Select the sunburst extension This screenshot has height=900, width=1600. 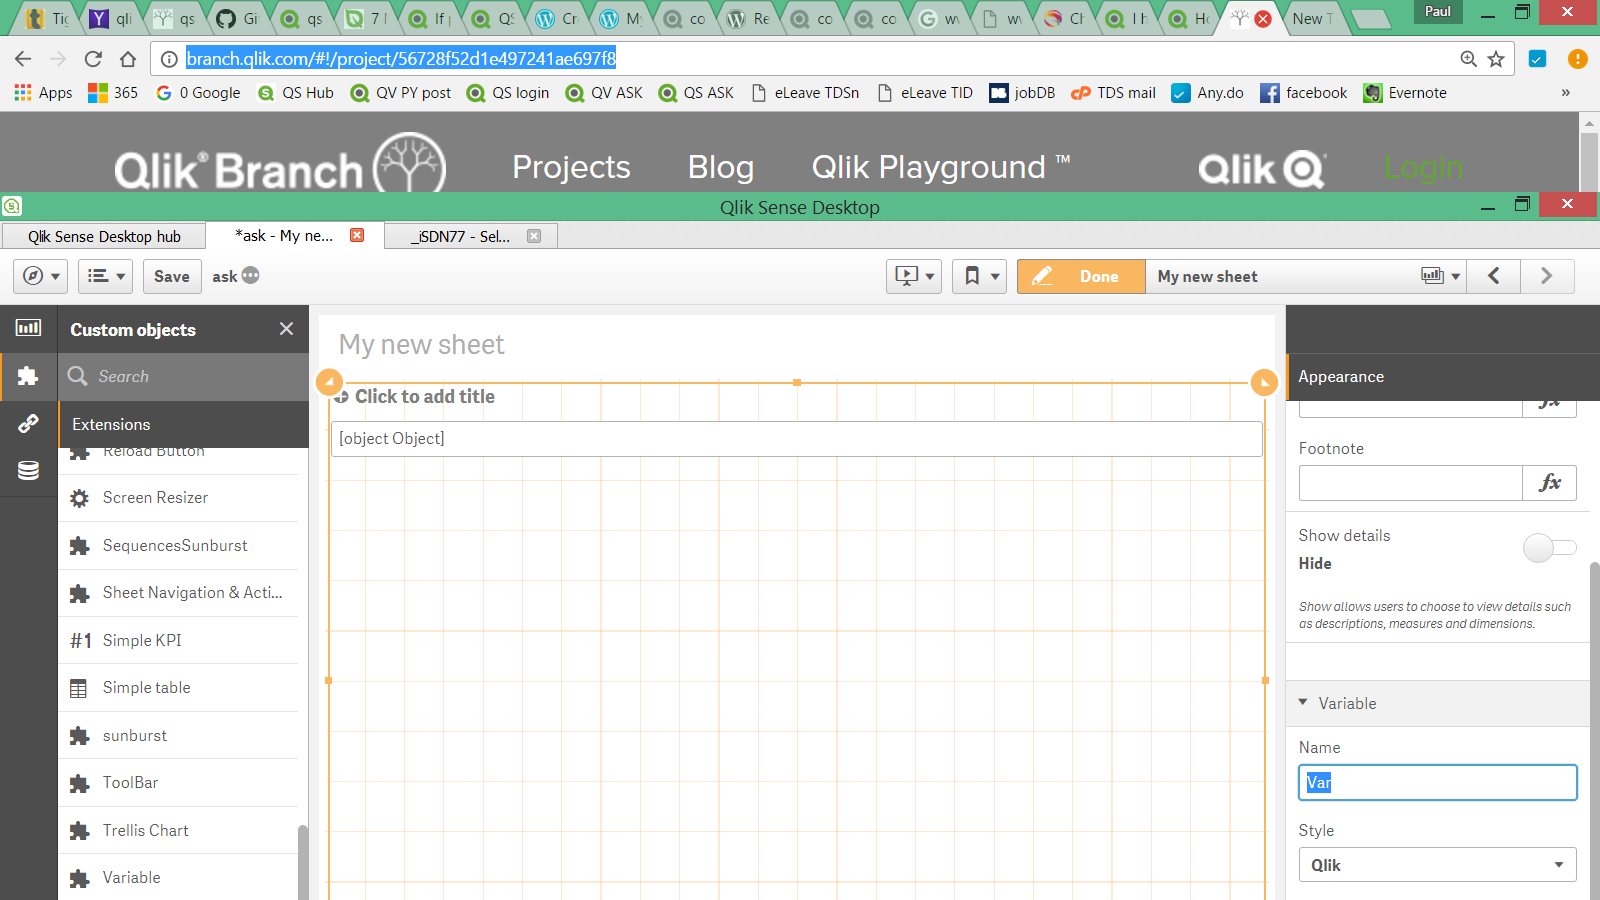pyautogui.click(x=178, y=736)
